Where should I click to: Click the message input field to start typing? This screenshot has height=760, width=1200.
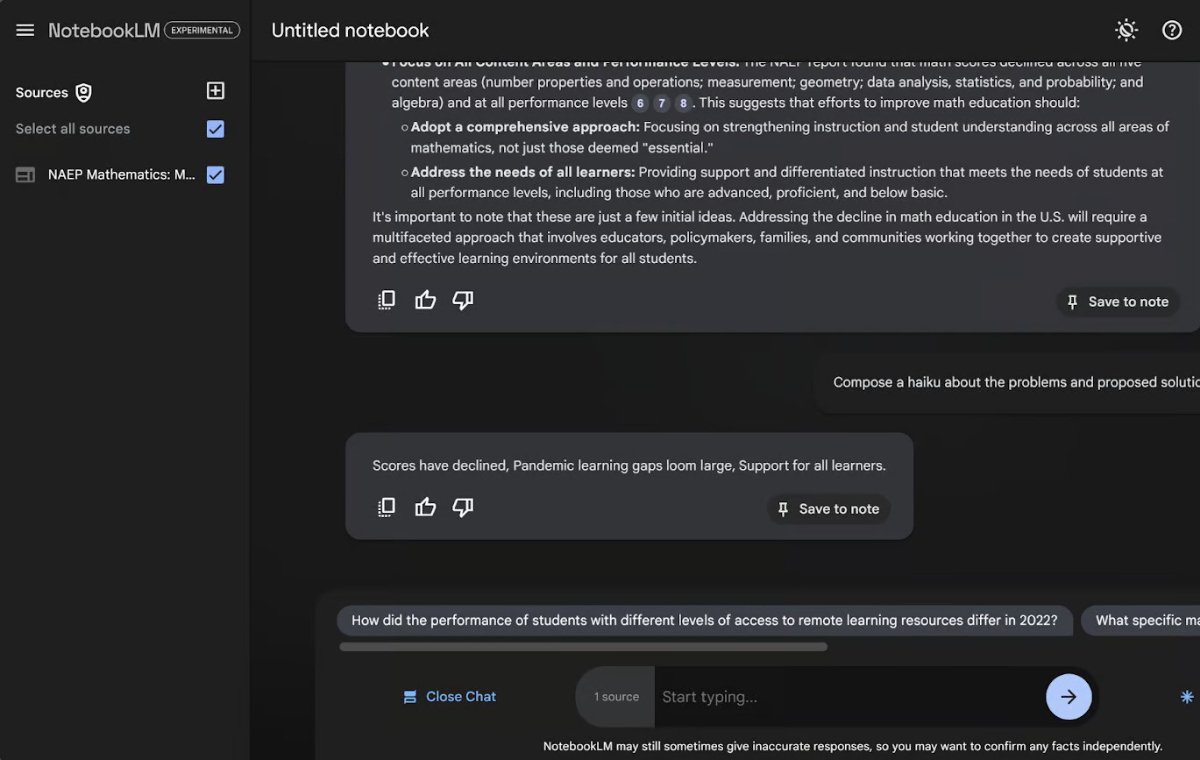(800, 697)
